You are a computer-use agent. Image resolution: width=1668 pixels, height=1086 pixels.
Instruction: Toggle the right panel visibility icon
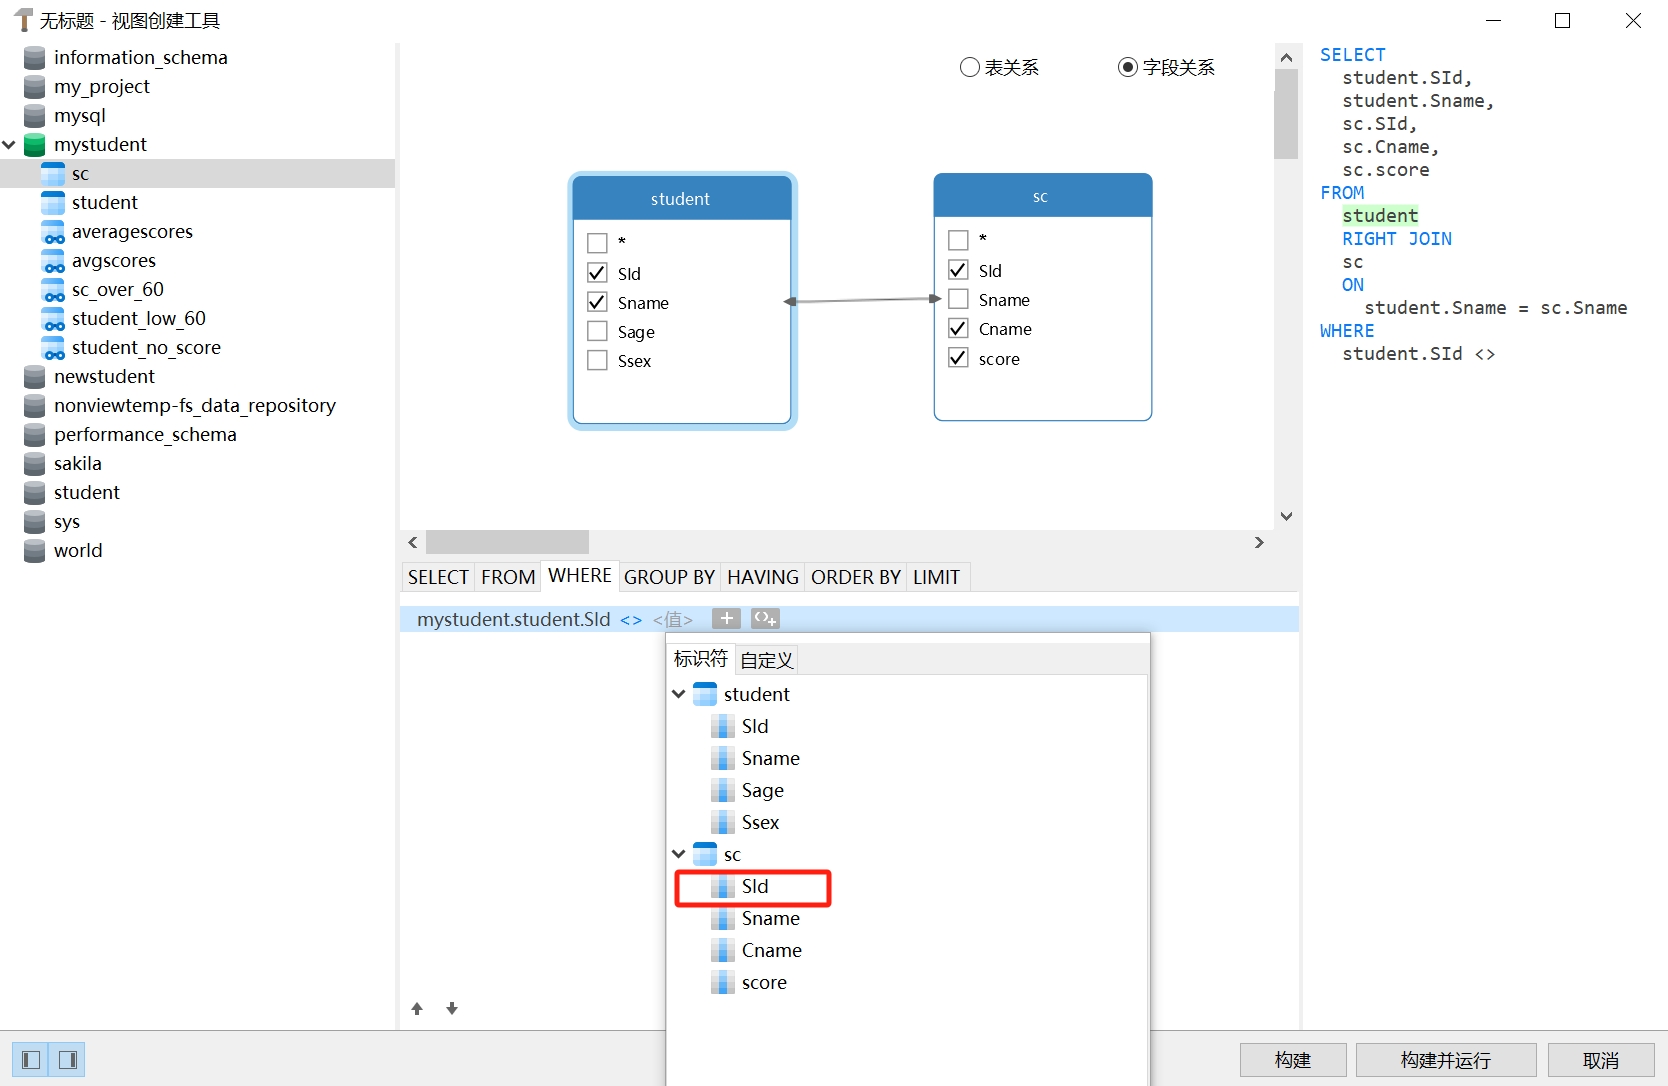[x=68, y=1060]
